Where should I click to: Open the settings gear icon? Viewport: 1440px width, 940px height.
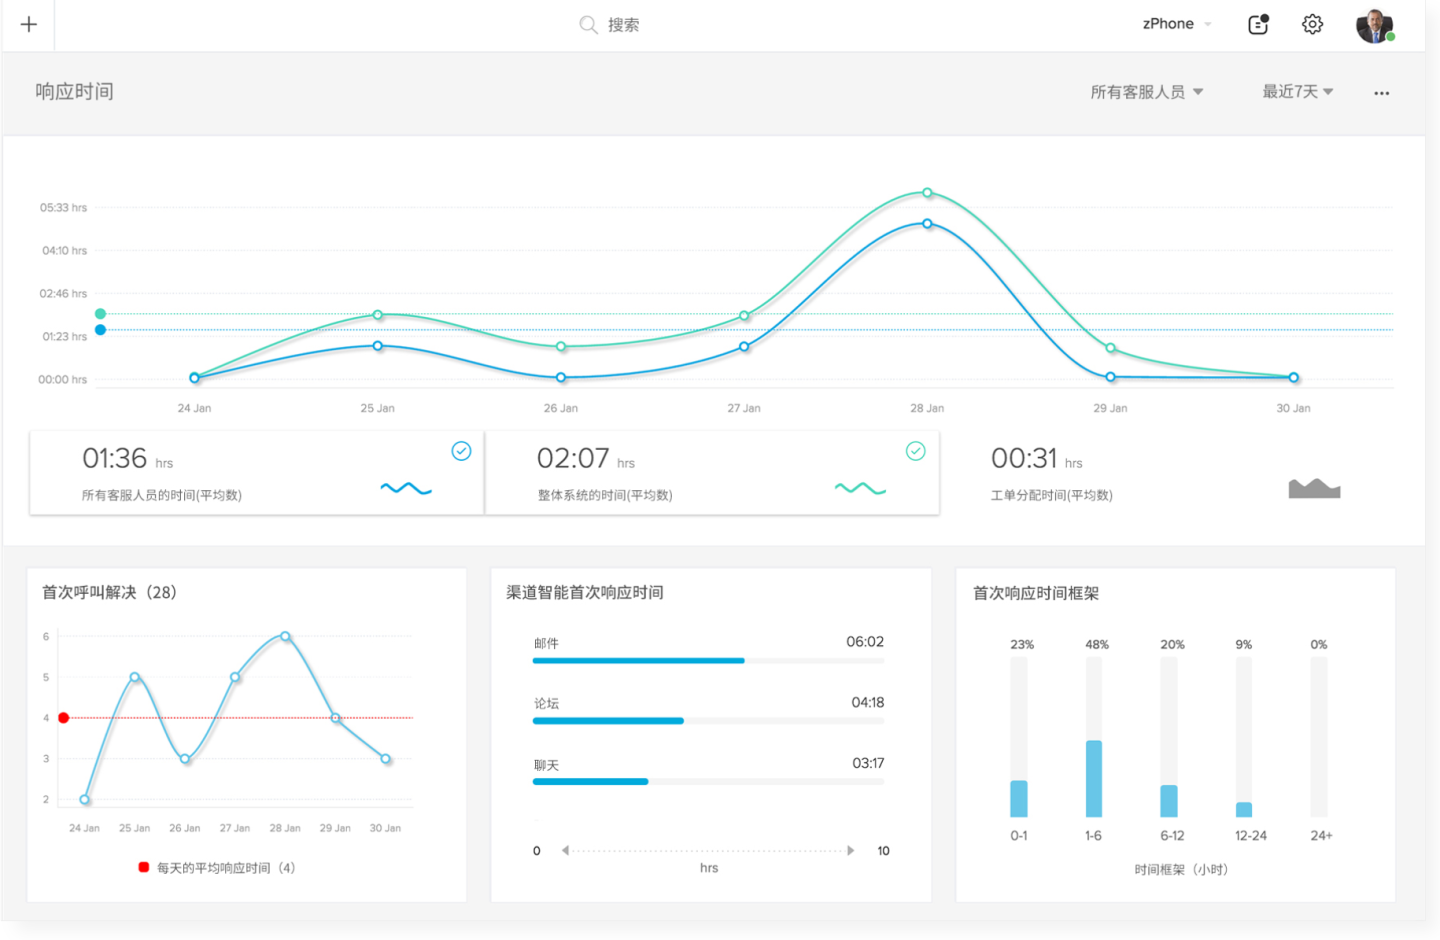tap(1312, 25)
